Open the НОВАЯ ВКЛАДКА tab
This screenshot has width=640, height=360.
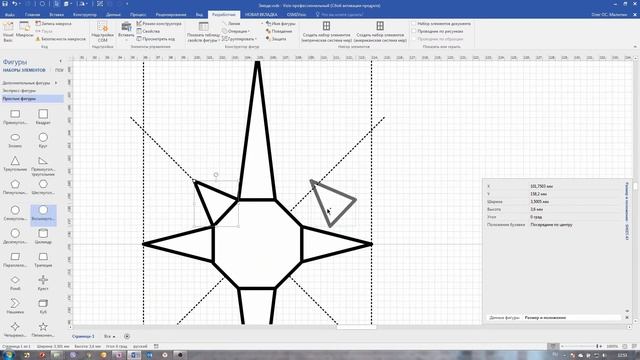261,15
